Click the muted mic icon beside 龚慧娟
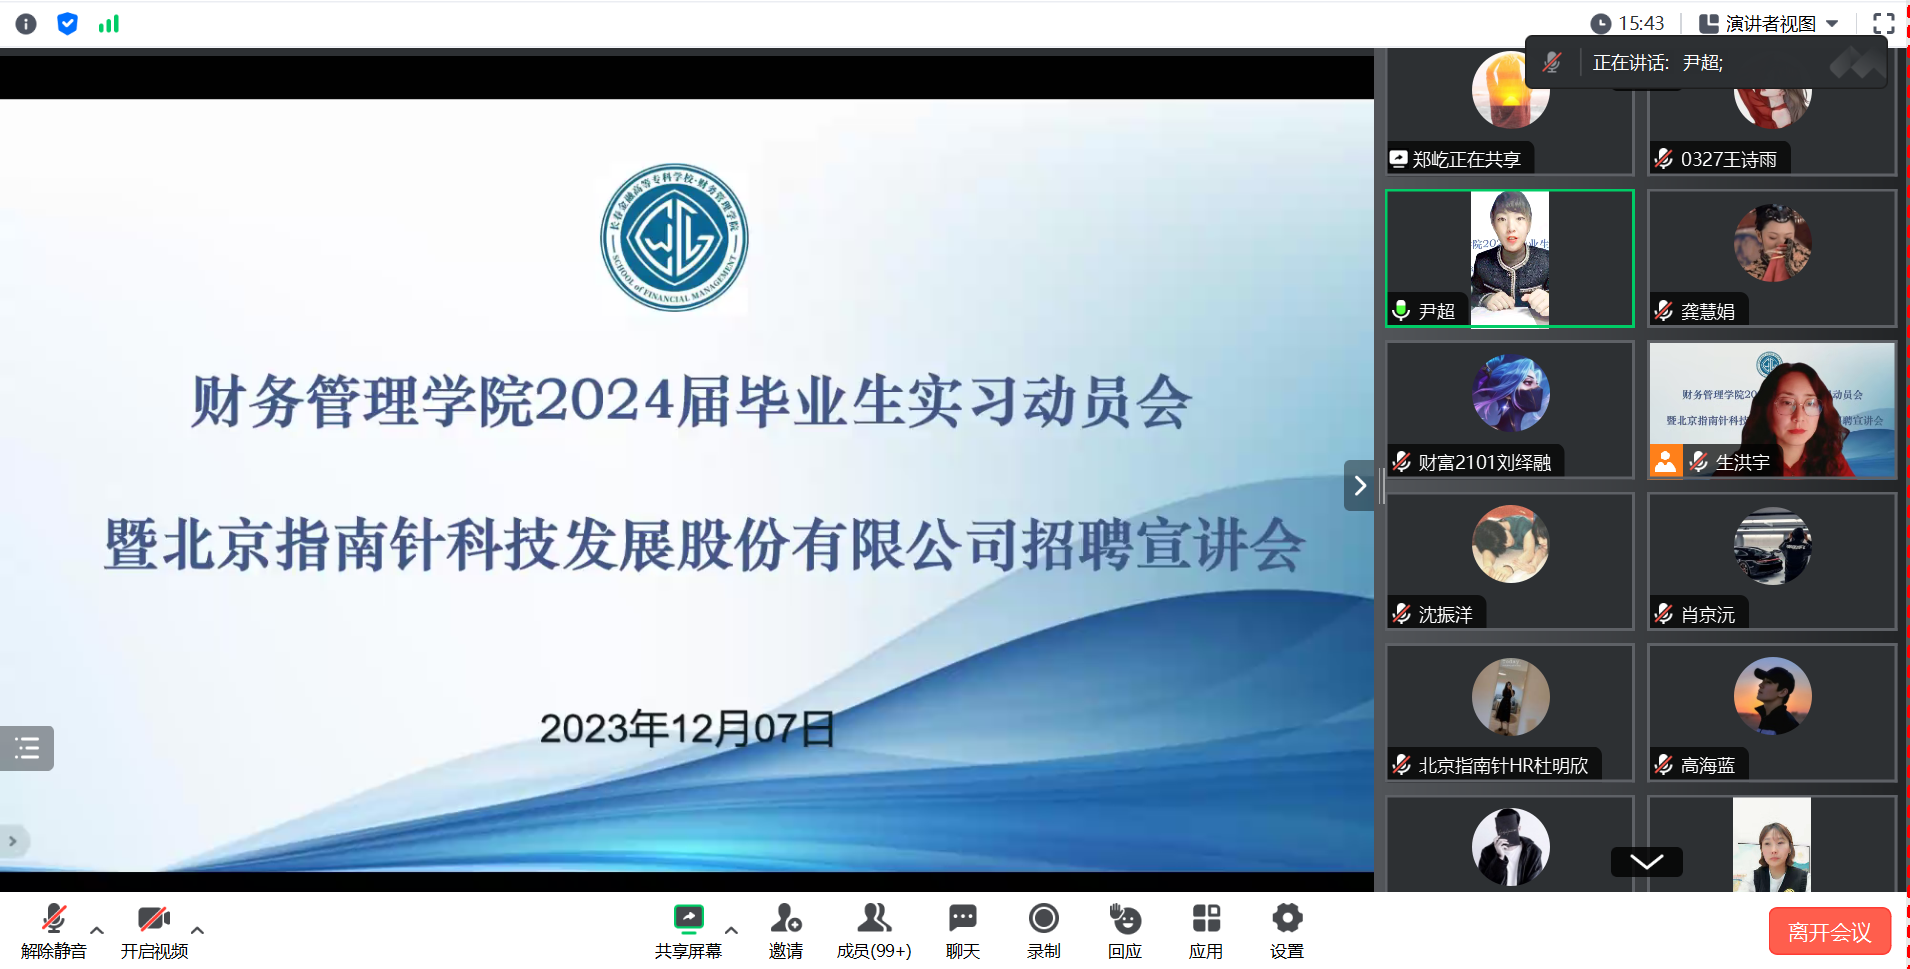Screen dimensions: 1910x969 [1663, 311]
